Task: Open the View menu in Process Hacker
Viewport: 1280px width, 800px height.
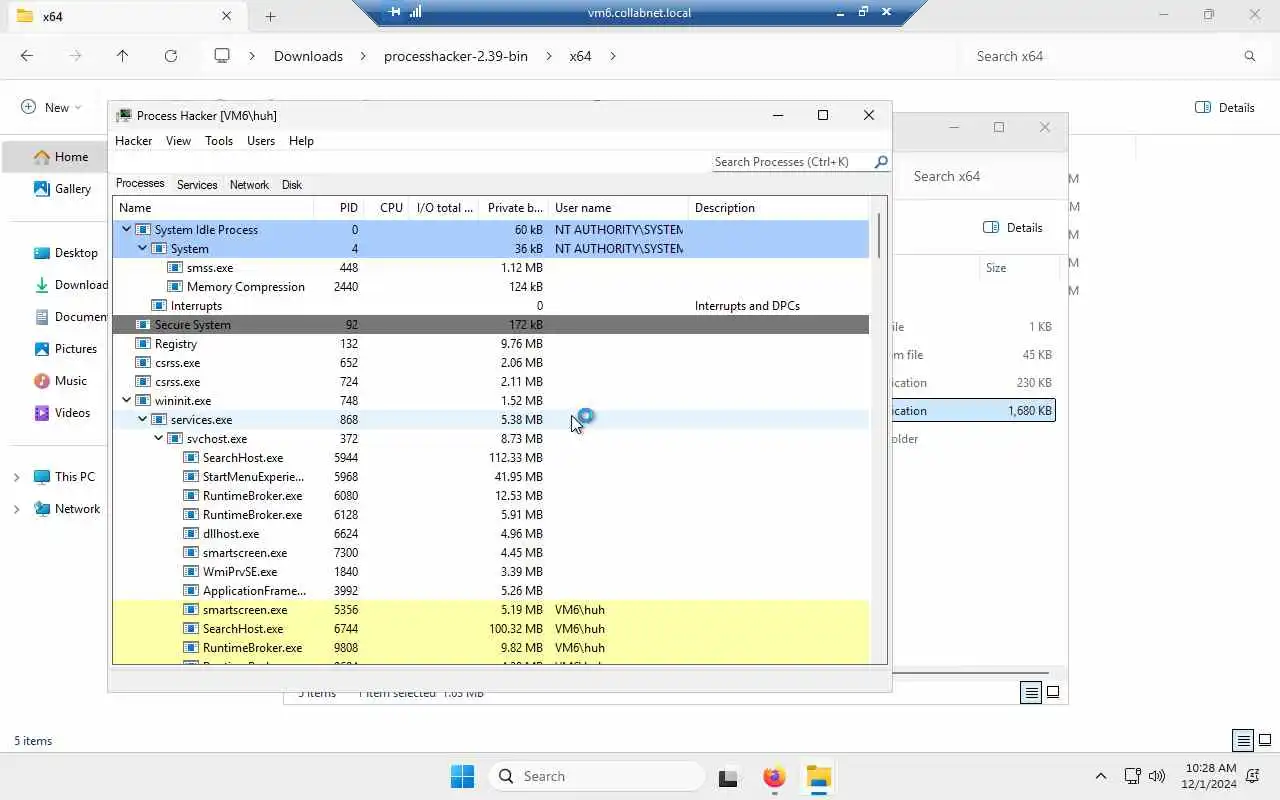Action: [178, 141]
